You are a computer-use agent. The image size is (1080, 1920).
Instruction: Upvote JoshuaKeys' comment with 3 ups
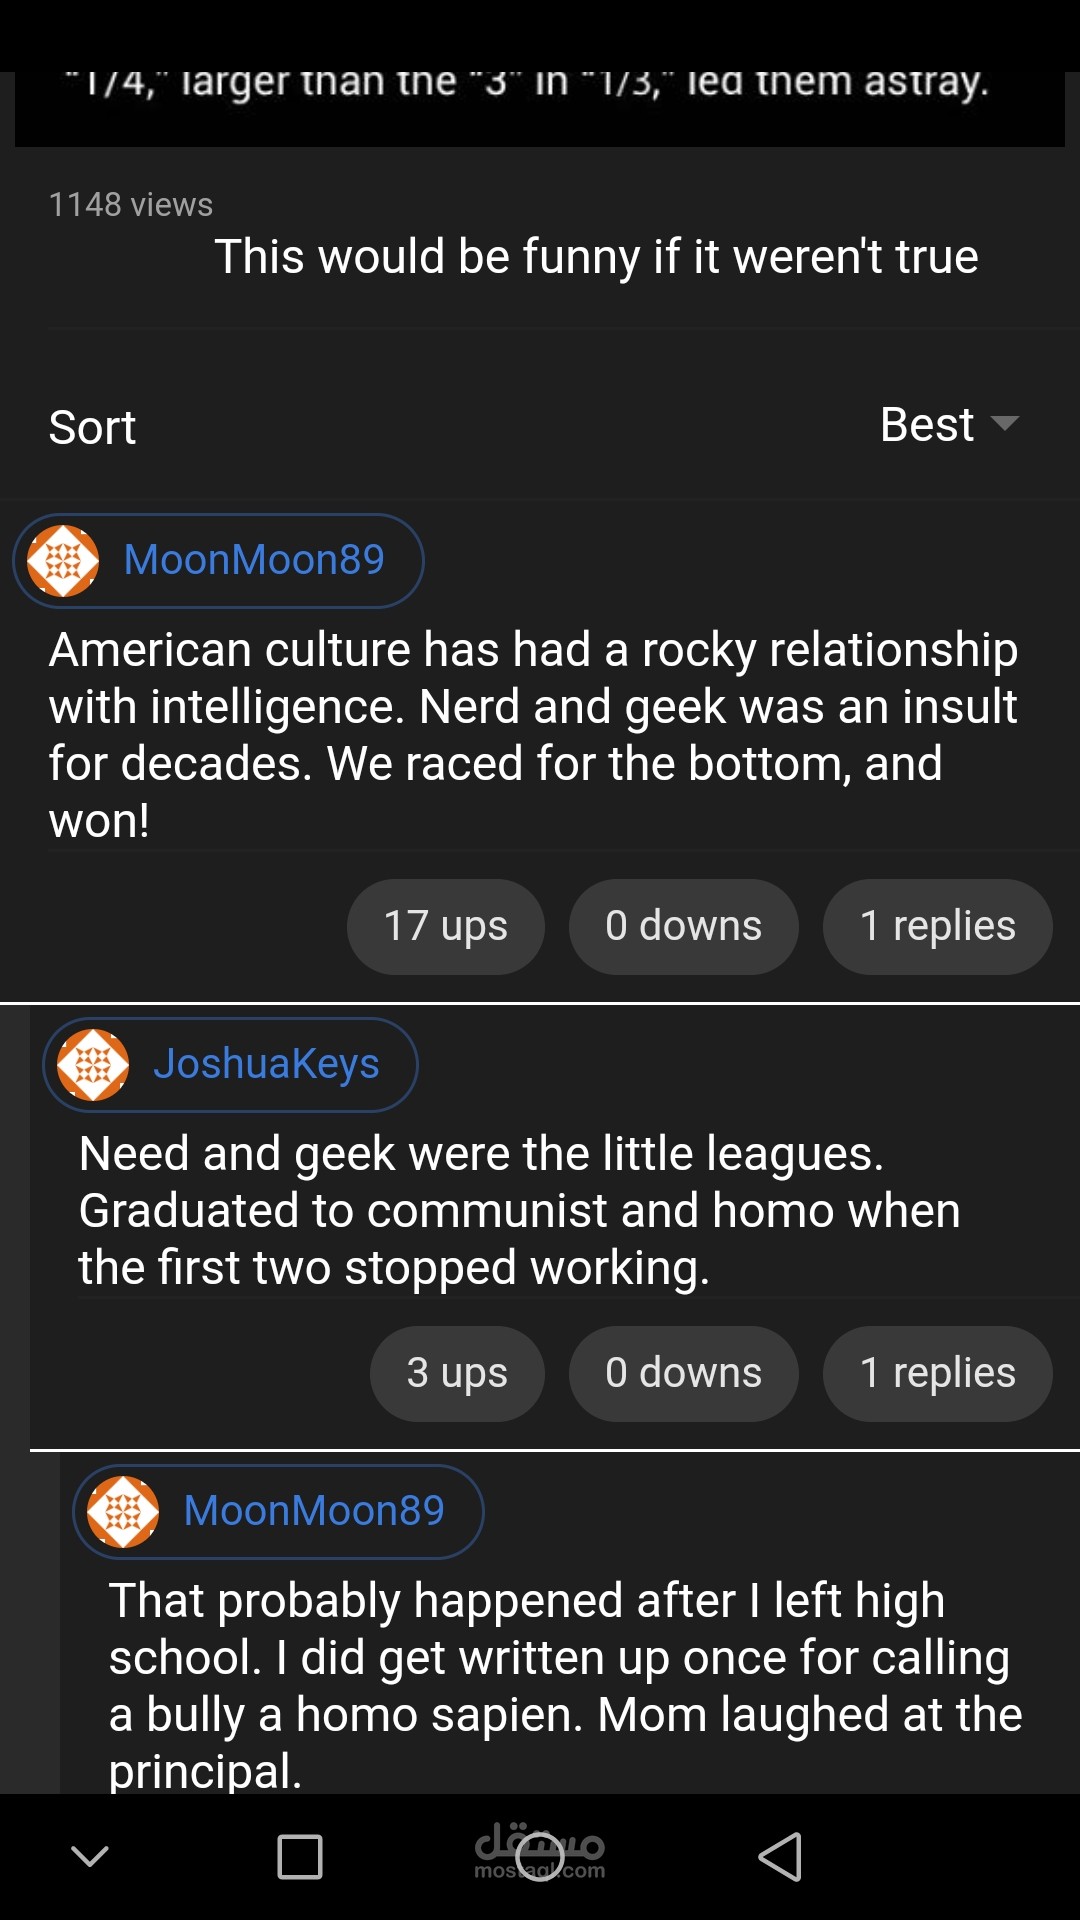457,1373
